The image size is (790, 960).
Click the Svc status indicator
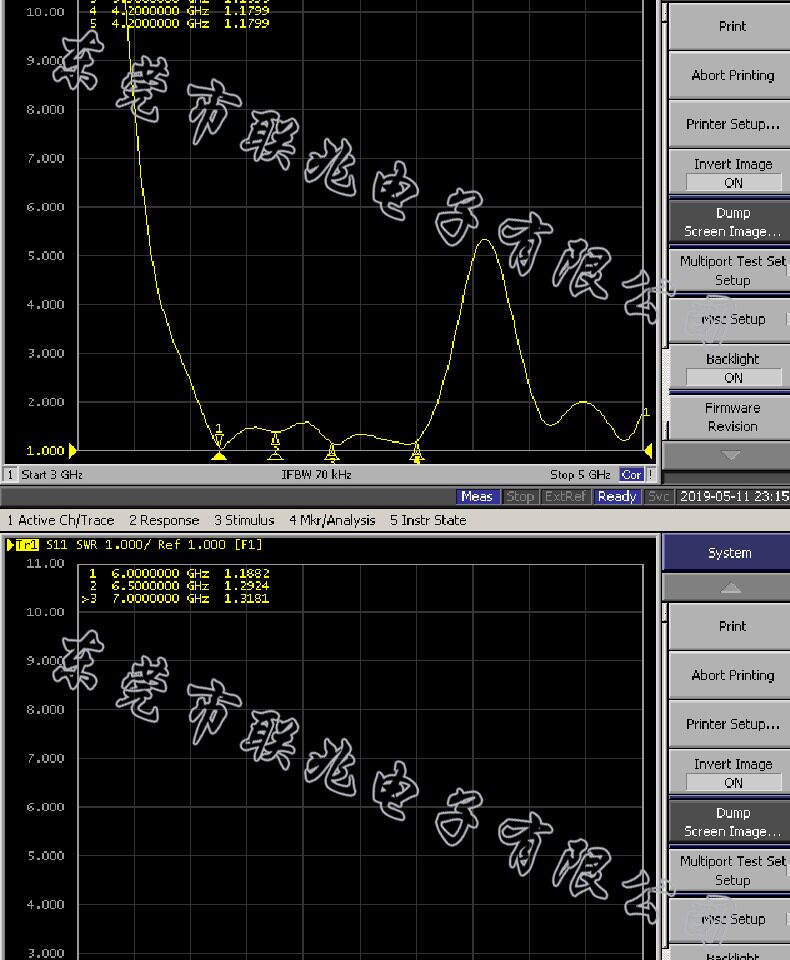coord(658,497)
